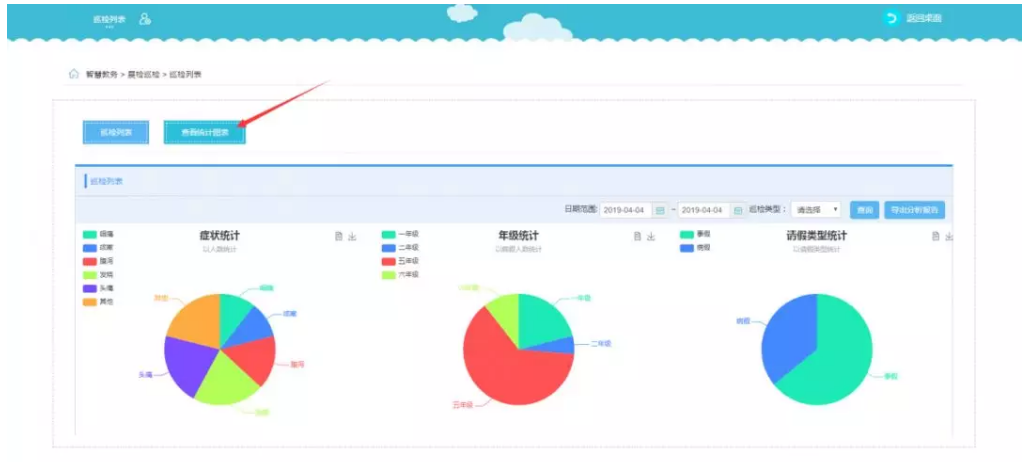Click the 查询 search button

click(864, 210)
